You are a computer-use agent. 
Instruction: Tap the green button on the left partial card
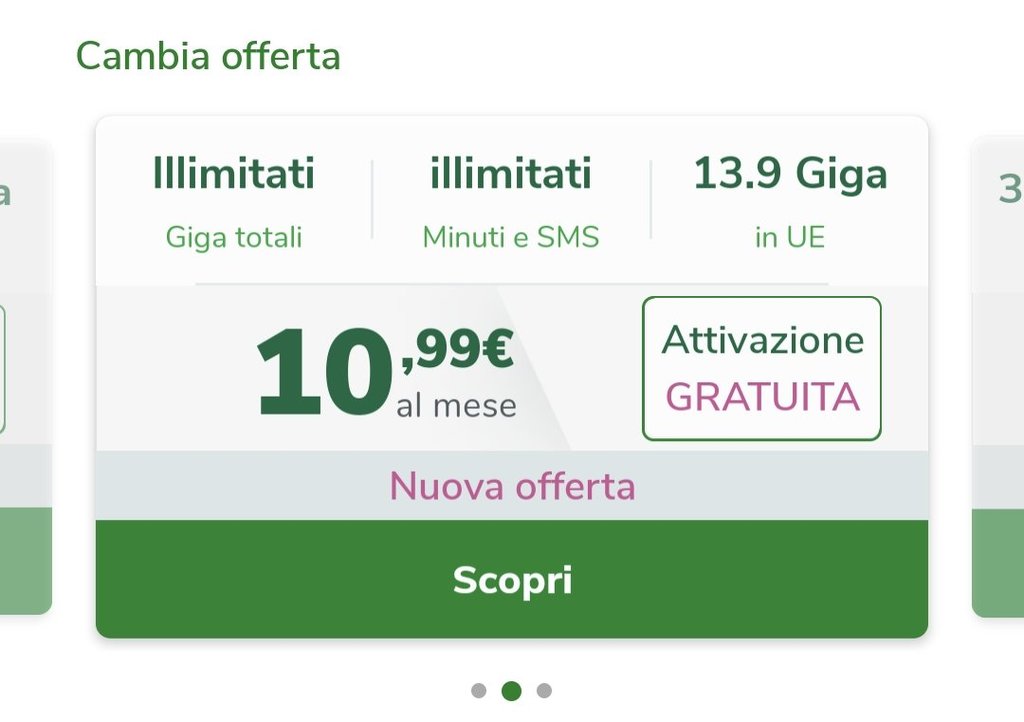point(24,560)
